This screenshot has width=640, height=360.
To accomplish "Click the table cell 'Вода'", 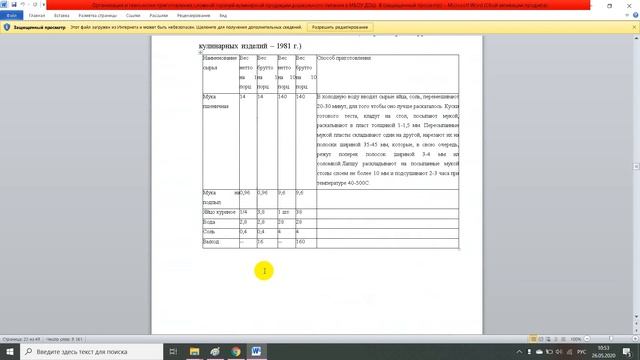I will [x=221, y=222].
